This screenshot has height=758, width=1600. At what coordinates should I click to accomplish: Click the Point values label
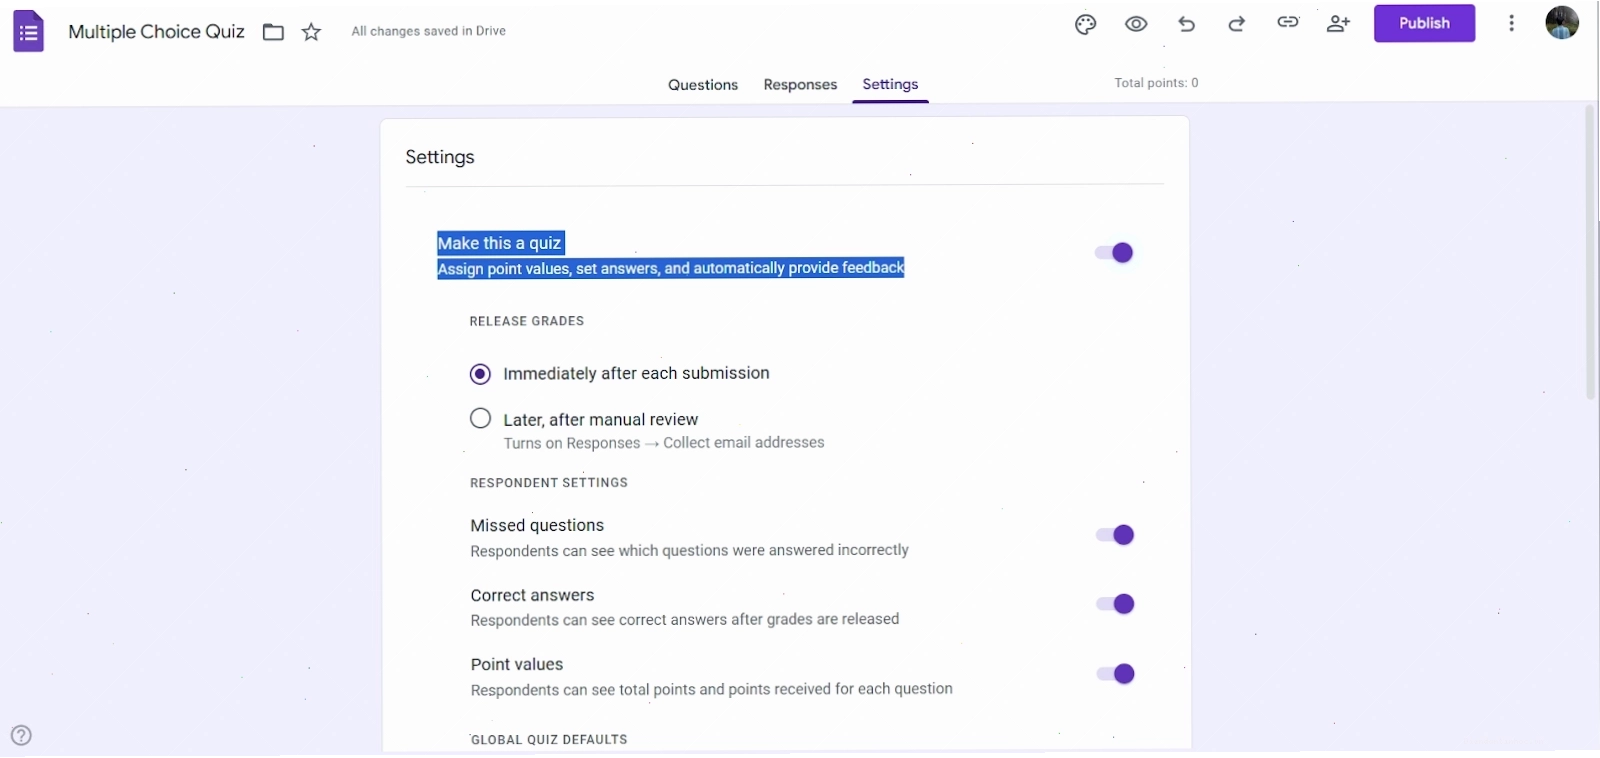517,665
